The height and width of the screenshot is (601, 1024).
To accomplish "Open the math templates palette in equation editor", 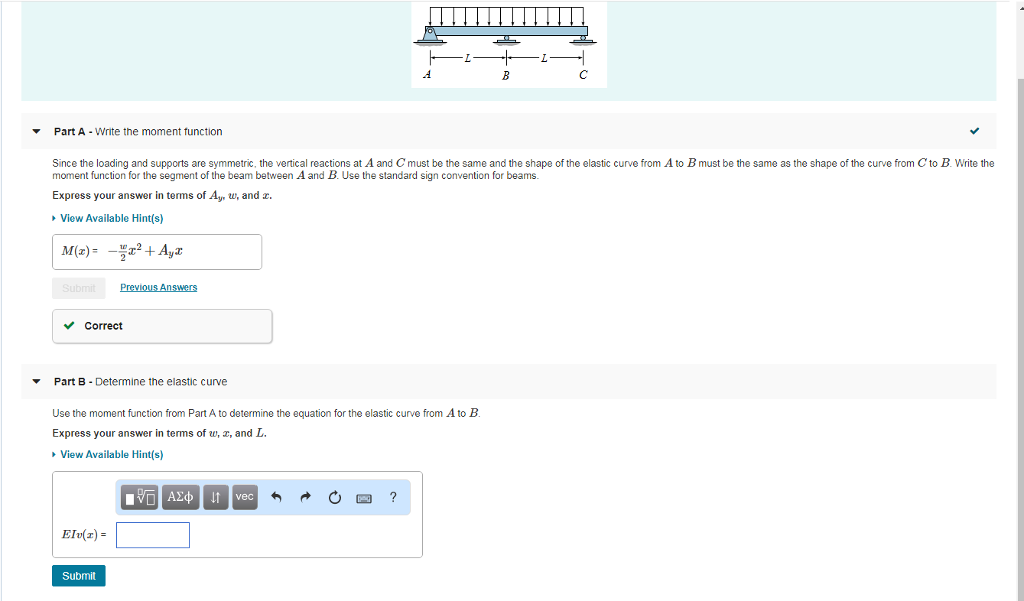I will [139, 497].
